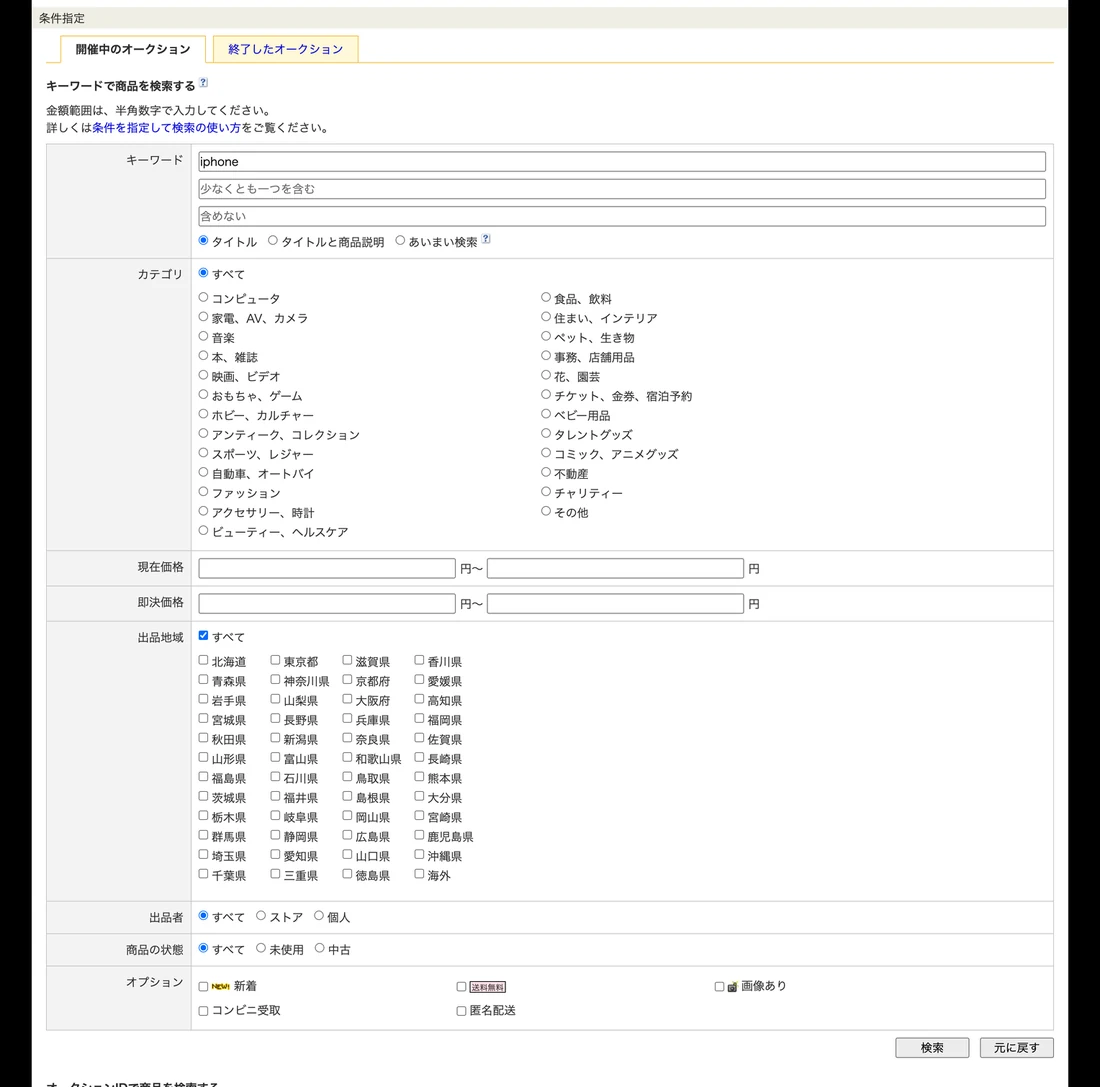Click the 少なくとも一つを含む keyword field
Image resolution: width=1100 pixels, height=1087 pixels.
(x=622, y=189)
